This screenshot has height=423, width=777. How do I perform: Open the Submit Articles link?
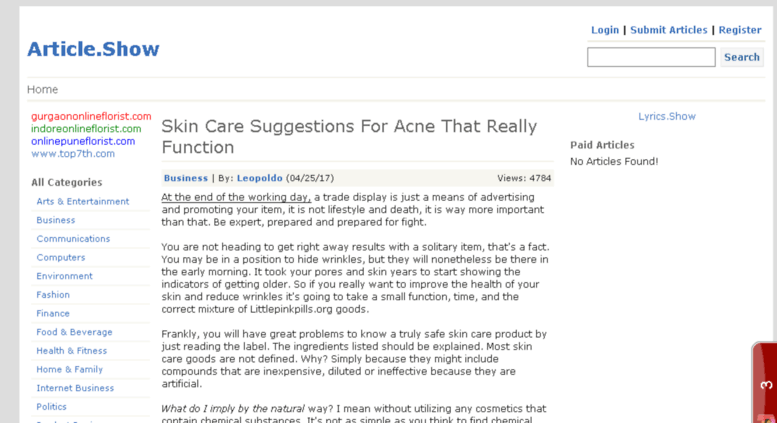(668, 30)
